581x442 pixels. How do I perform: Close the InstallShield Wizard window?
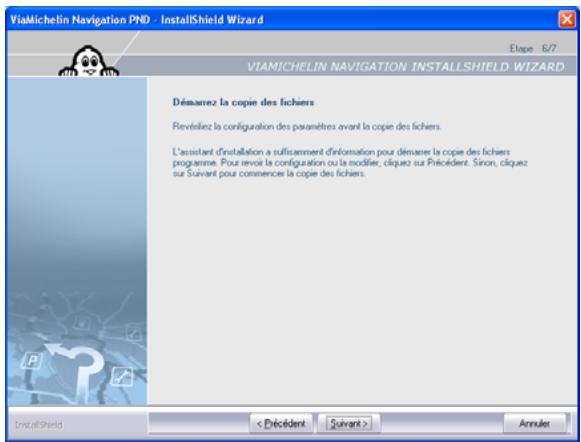point(567,19)
